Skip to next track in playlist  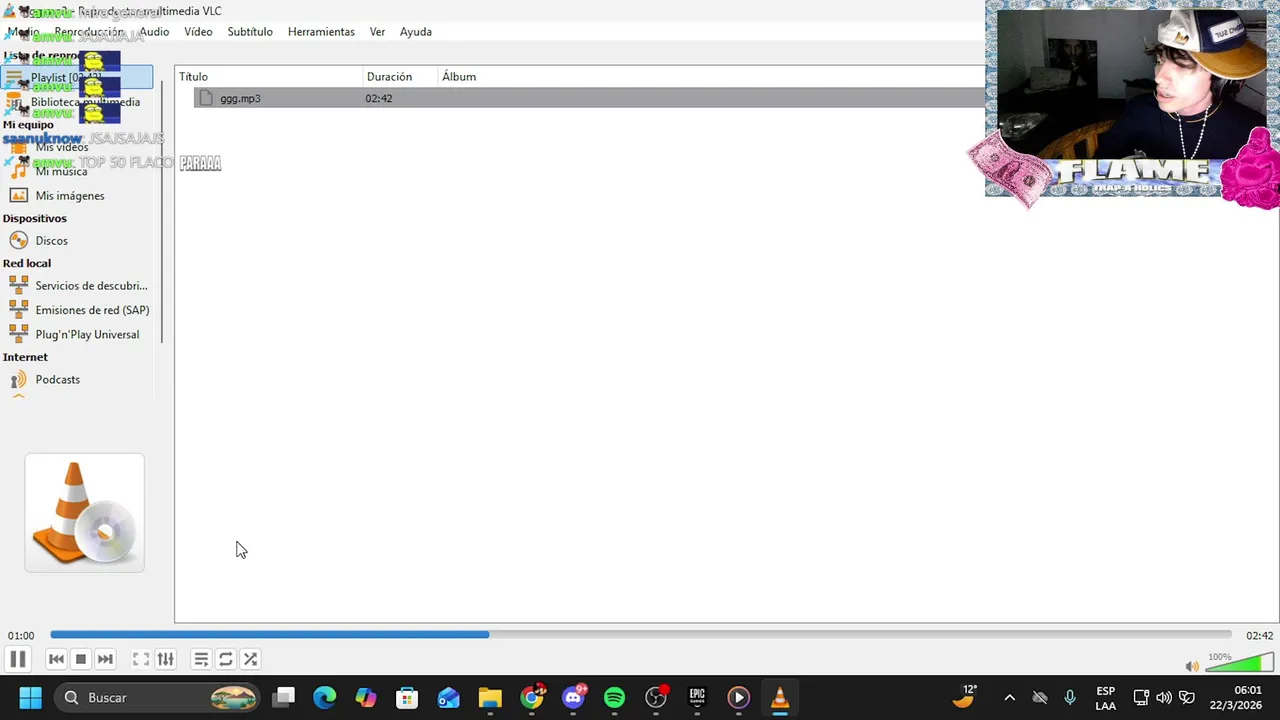click(x=105, y=659)
